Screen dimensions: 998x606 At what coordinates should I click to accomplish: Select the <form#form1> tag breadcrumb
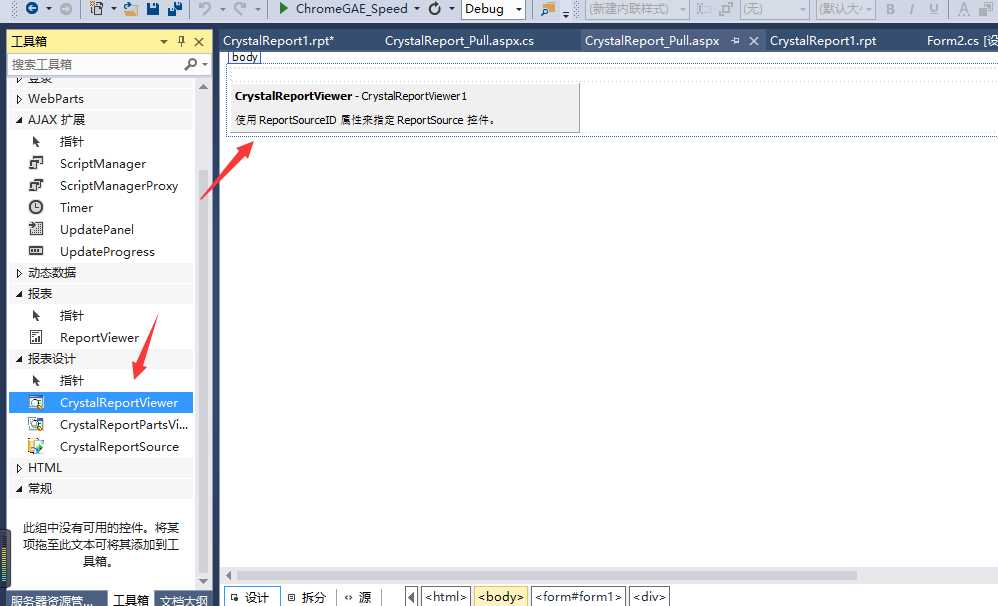tap(579, 597)
